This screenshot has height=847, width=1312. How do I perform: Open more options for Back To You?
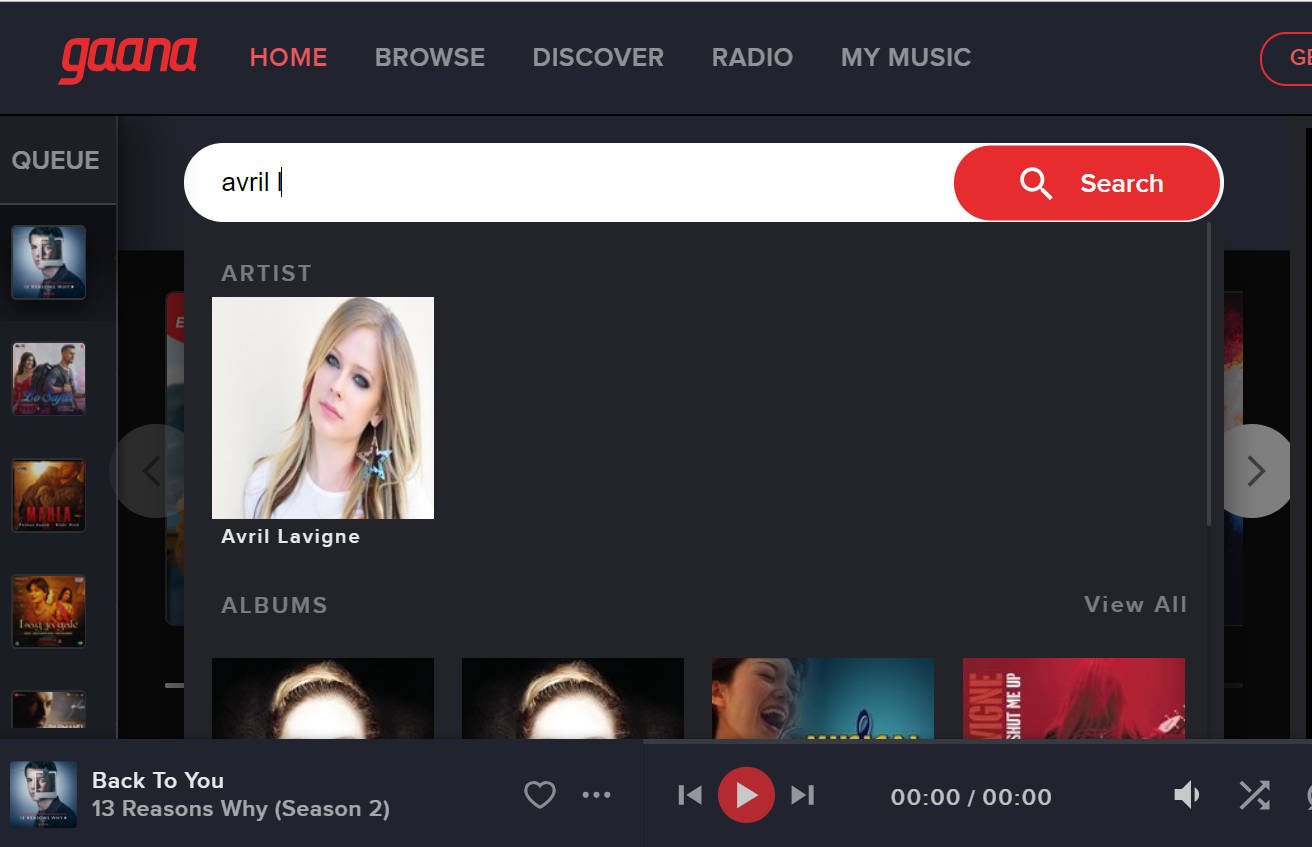(x=596, y=795)
